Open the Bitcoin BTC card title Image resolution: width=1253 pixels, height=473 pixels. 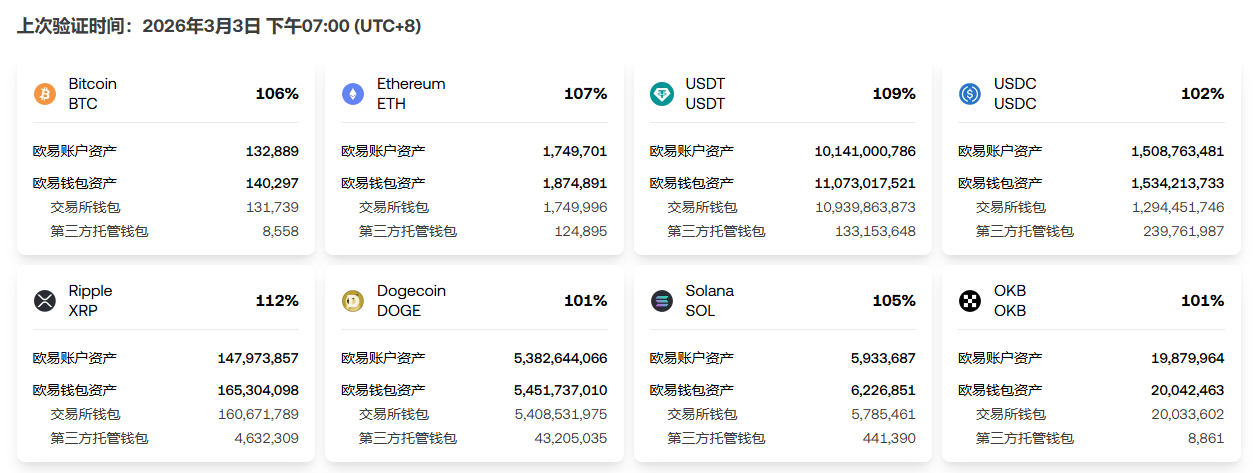pyautogui.click(x=92, y=94)
